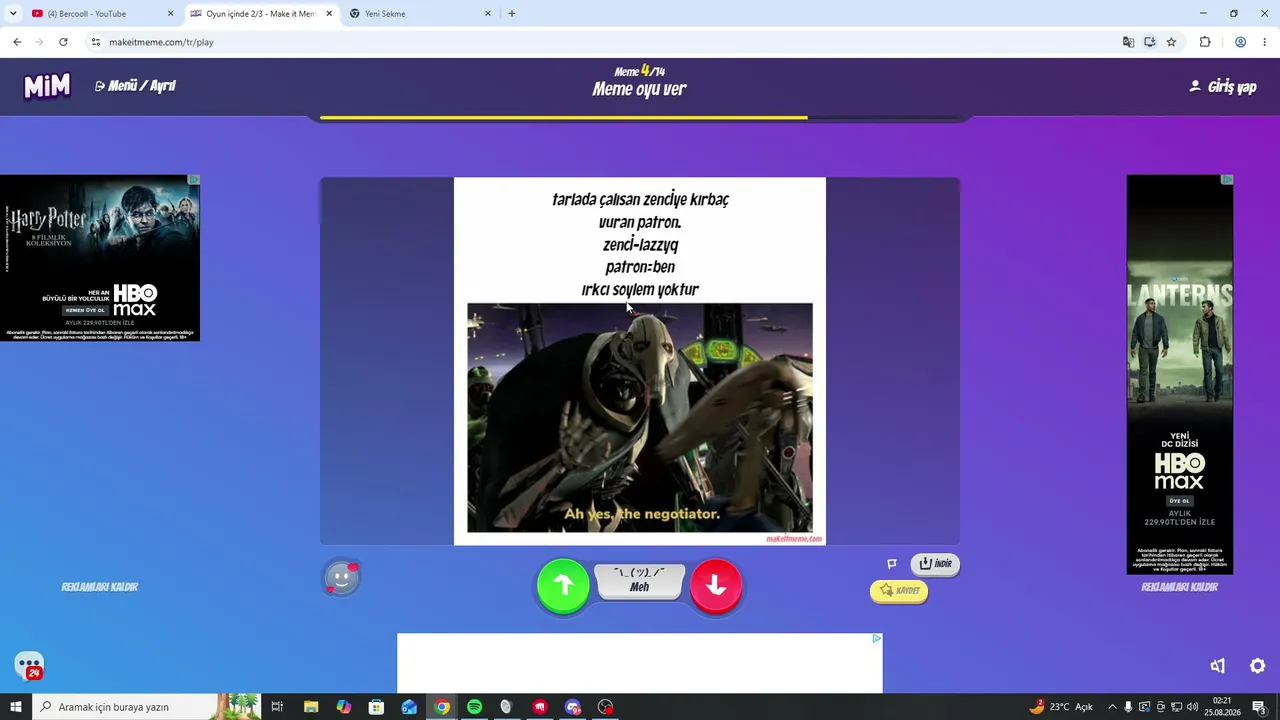1280x720 pixels.
Task: Open the browser extensions menu
Action: click(1205, 42)
